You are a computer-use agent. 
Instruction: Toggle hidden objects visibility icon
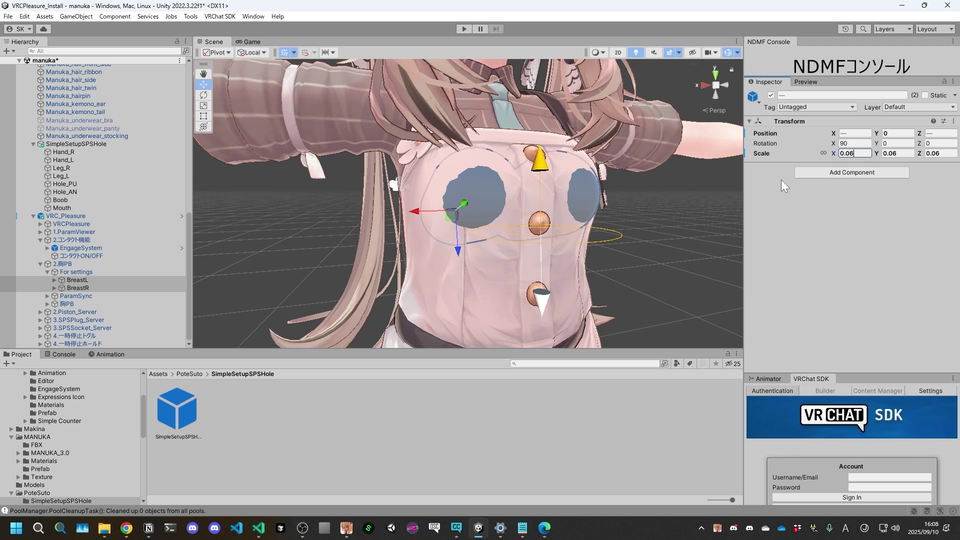coord(692,53)
